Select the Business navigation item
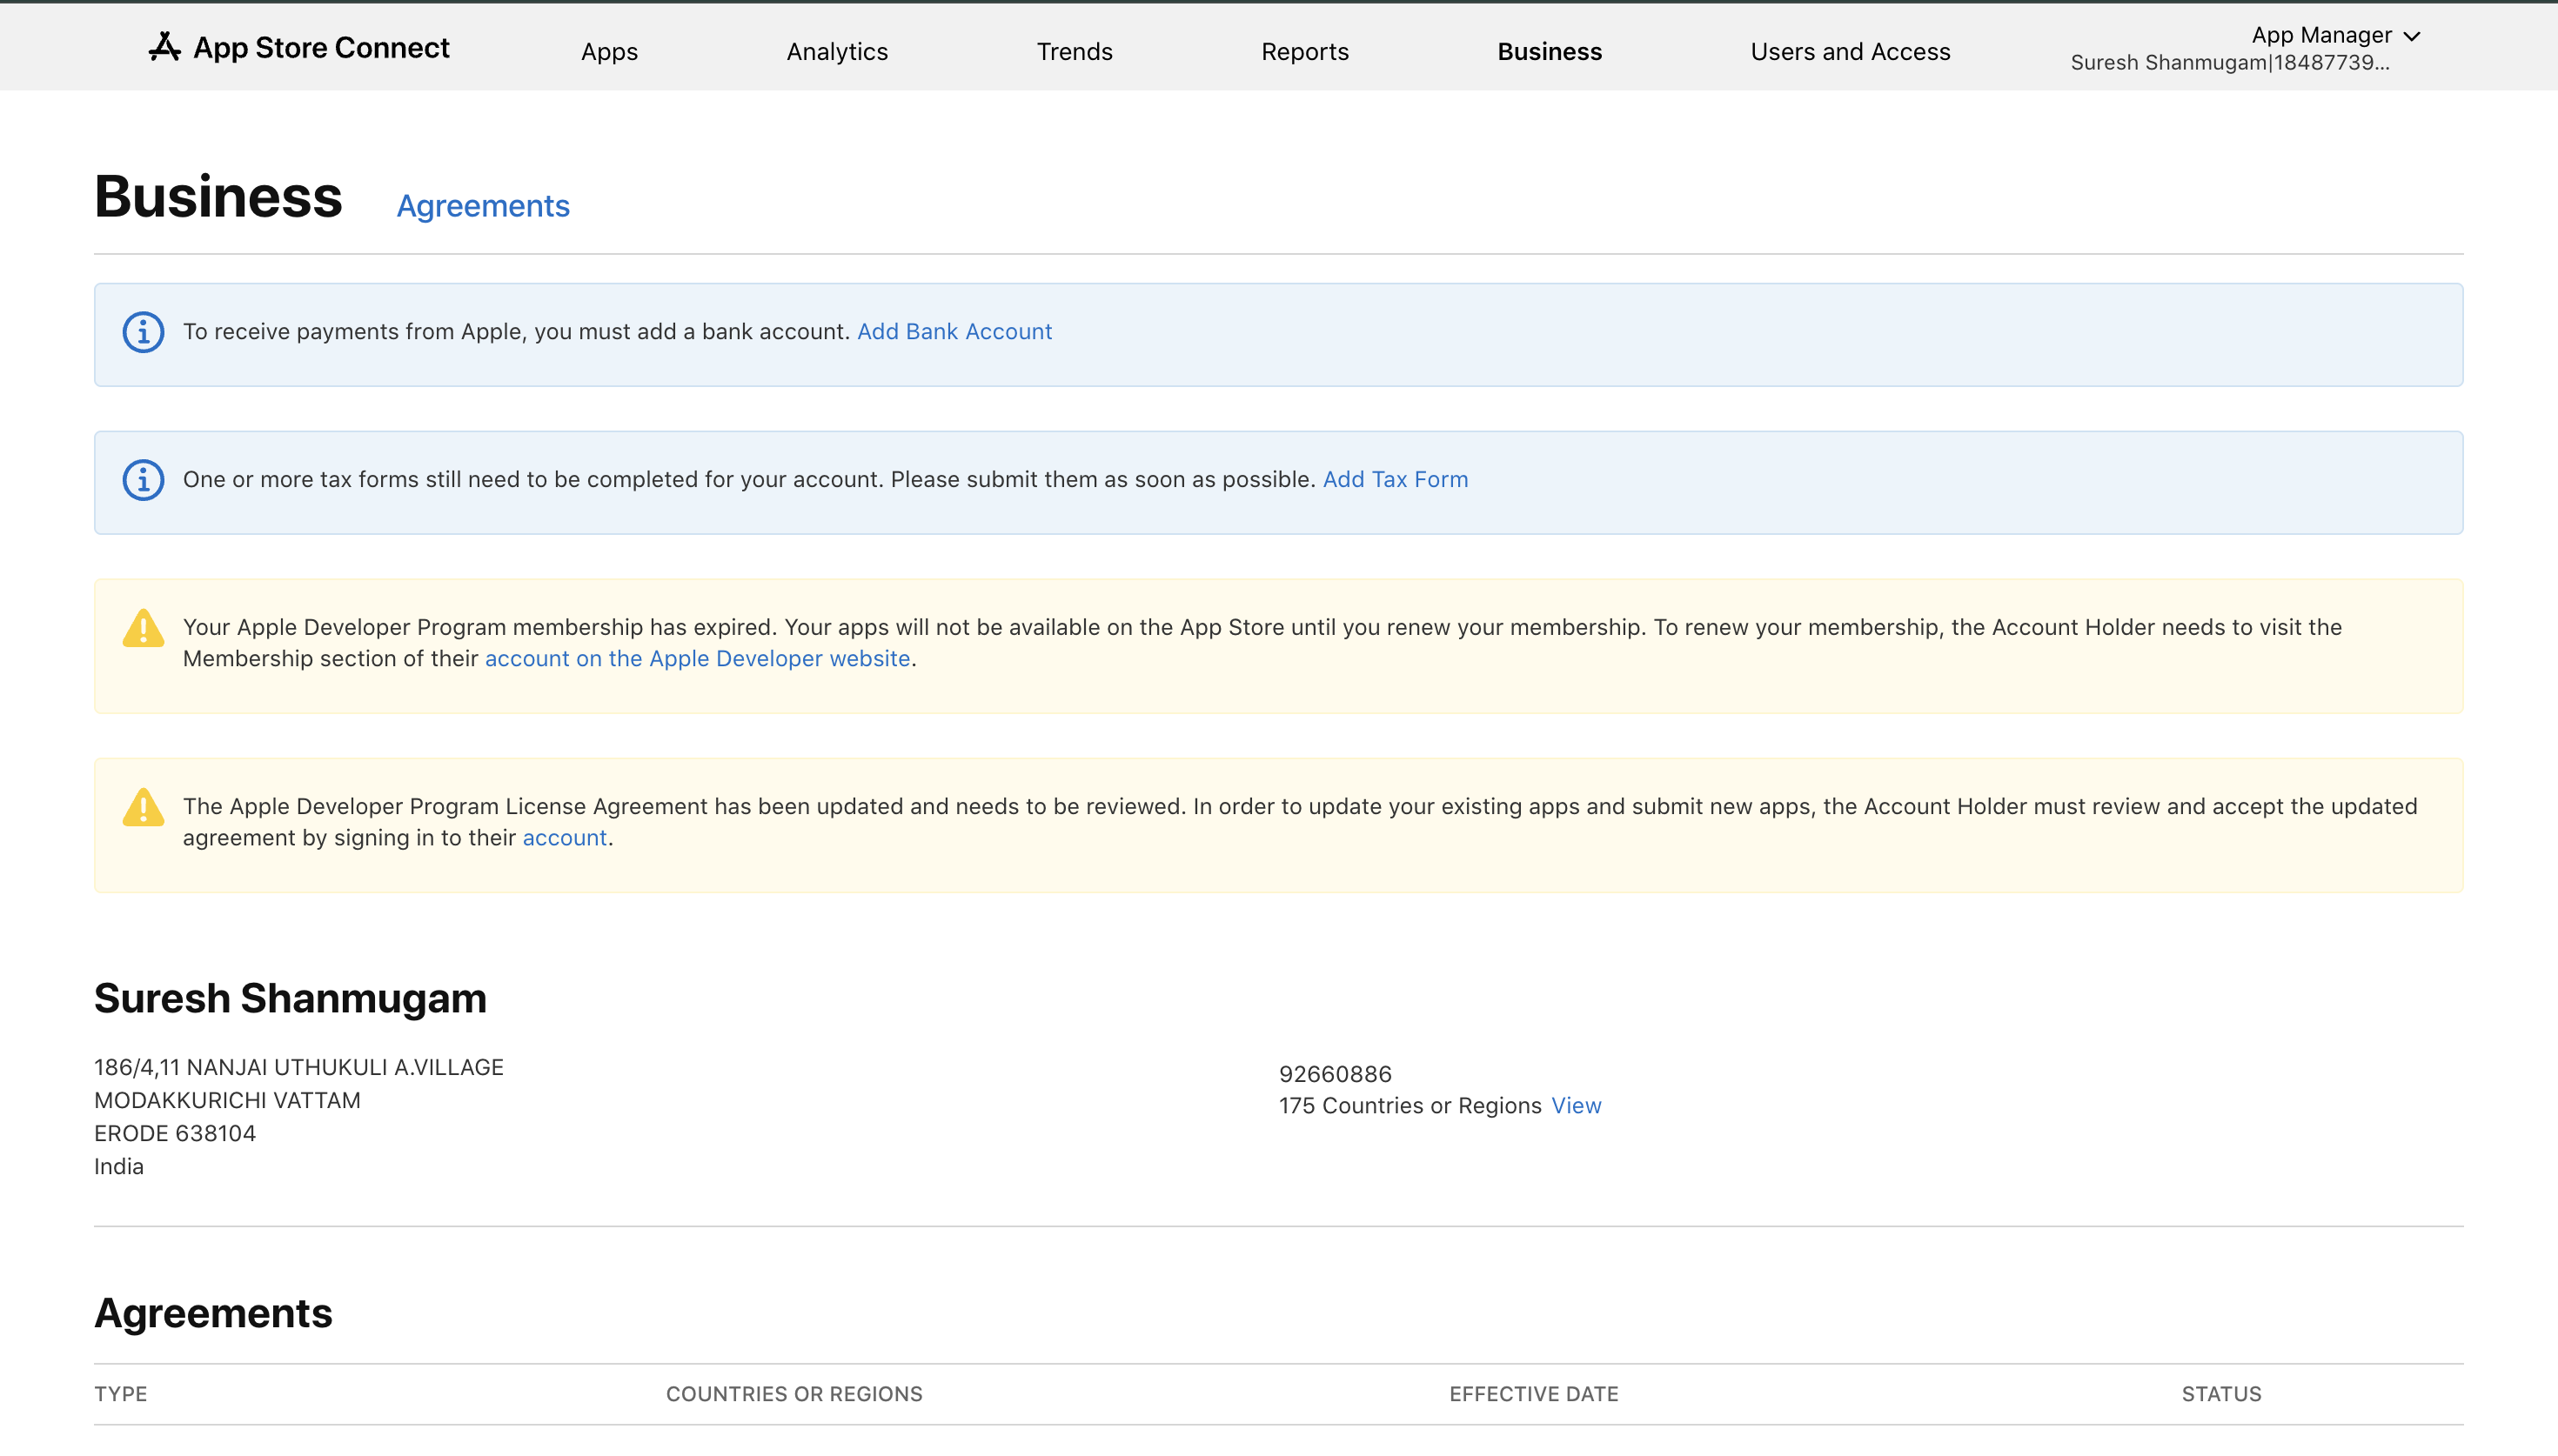 (x=1549, y=51)
